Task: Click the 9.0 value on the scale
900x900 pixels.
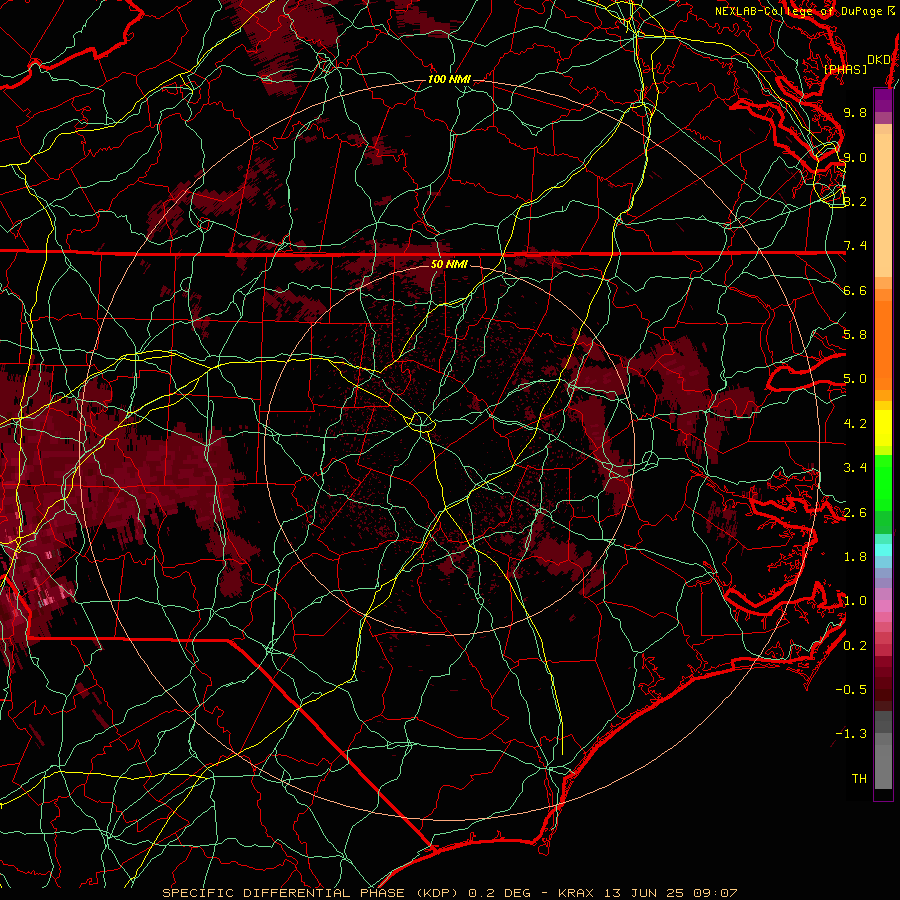Action: [x=855, y=157]
